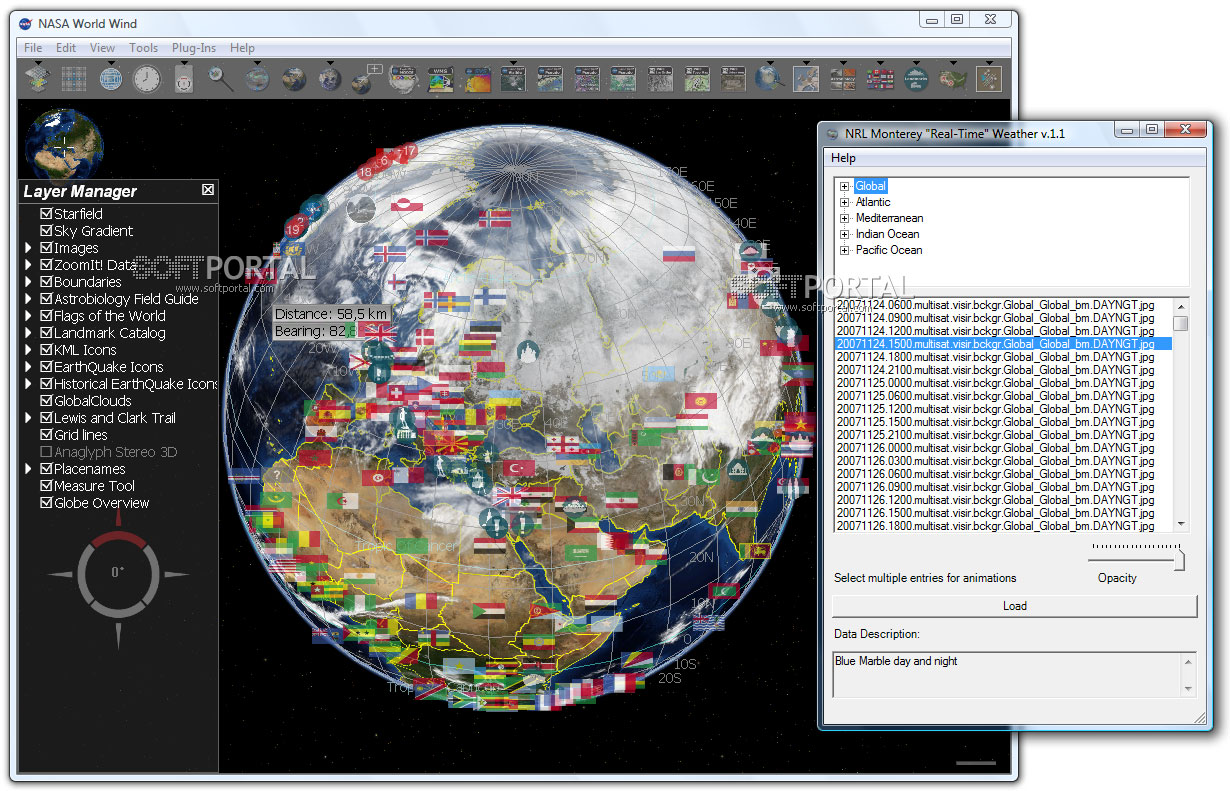Open the Tools menu

tap(144, 48)
